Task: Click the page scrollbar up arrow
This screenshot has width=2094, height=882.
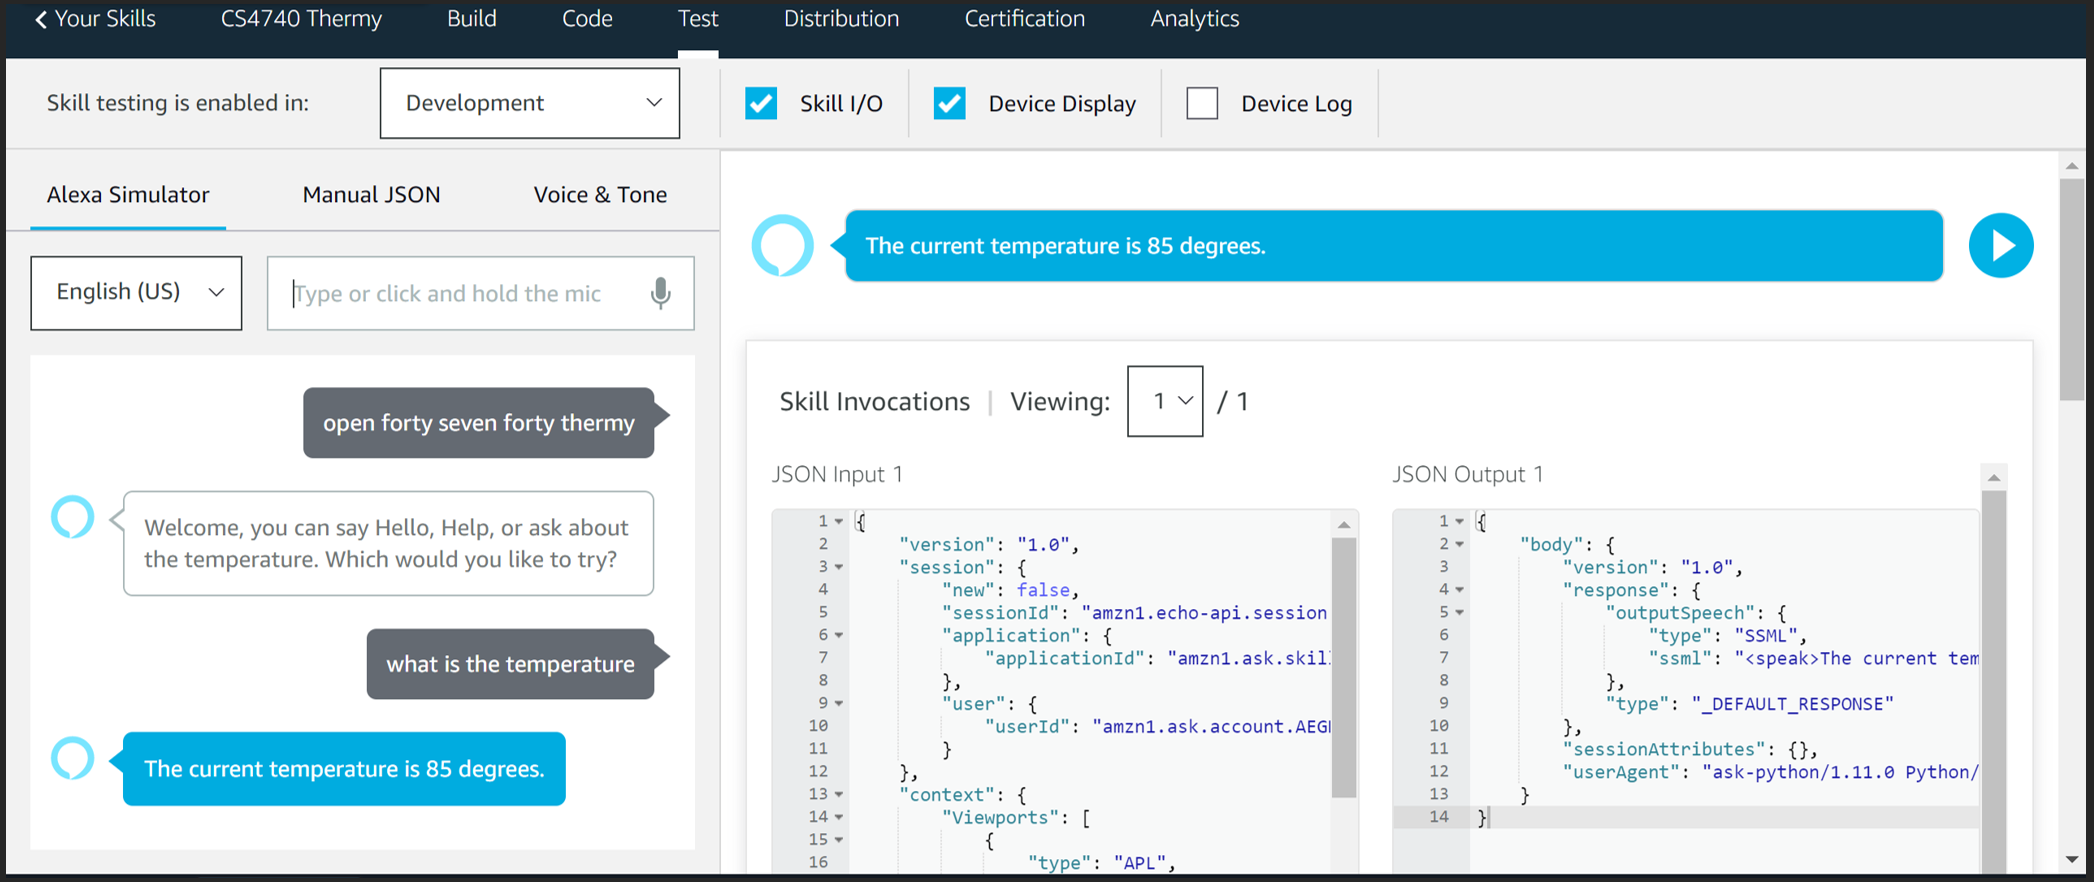Action: click(2072, 165)
